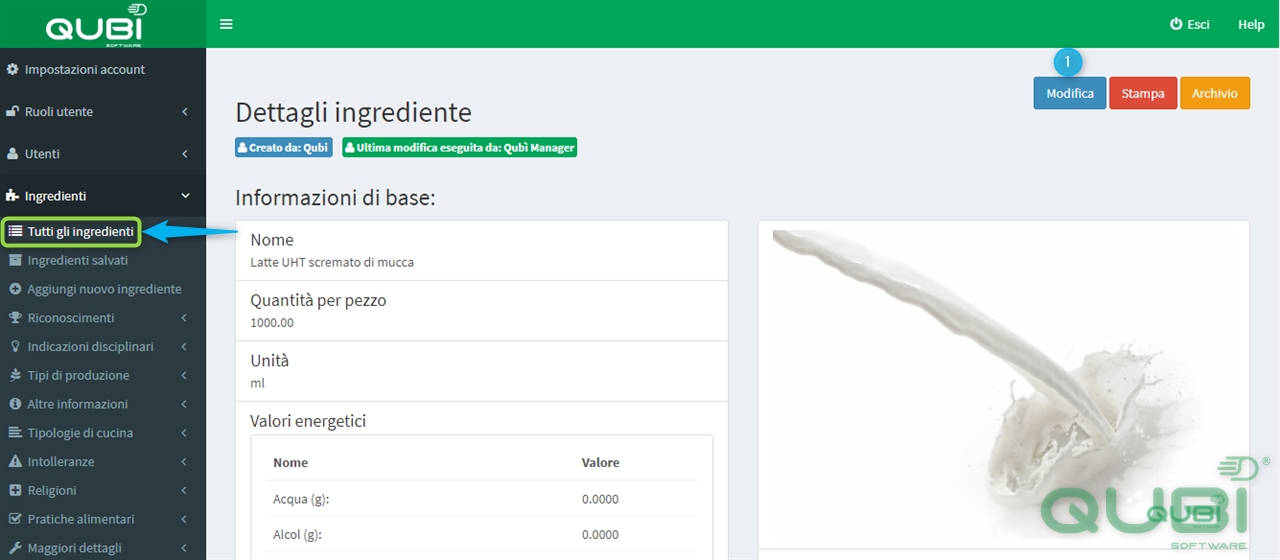Click the Acqua (g) row label
Viewport: 1280px width, 560px height.
[x=301, y=499]
